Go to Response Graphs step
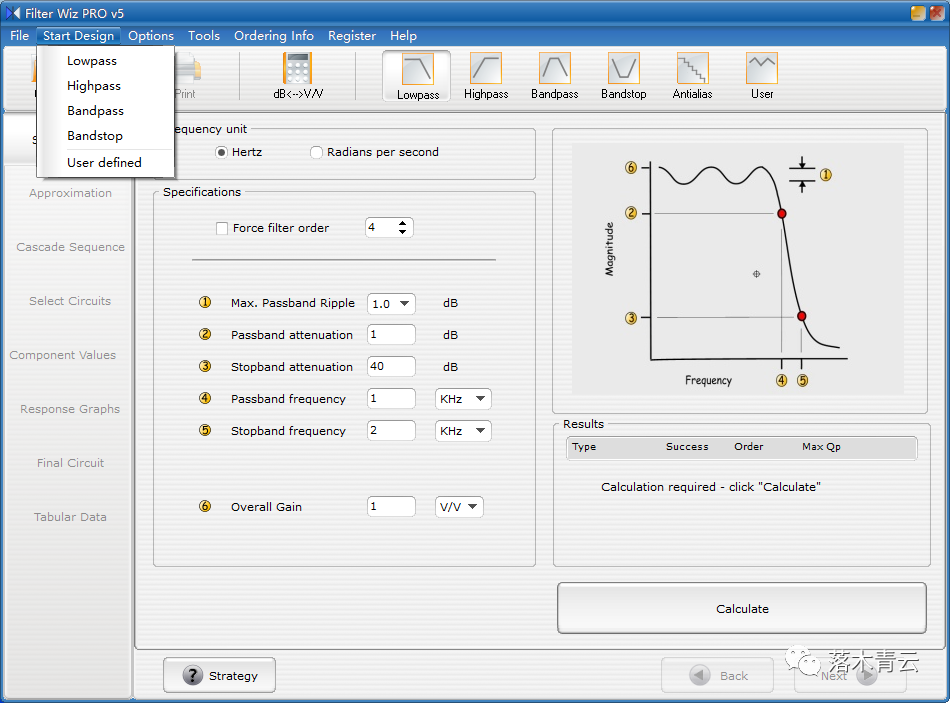 [70, 409]
